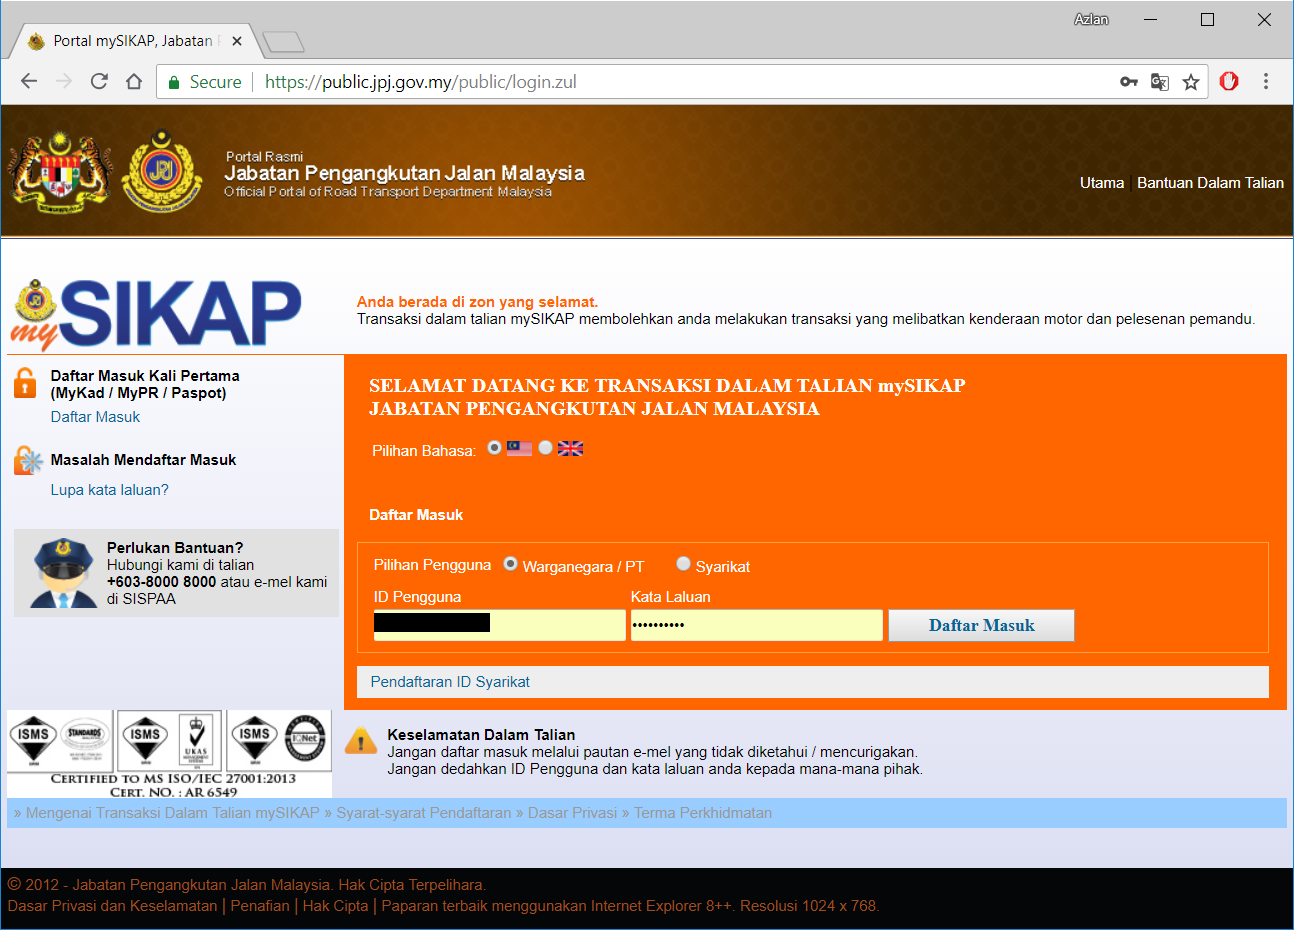This screenshot has width=1294, height=930.
Task: Choose Warganegara / PT user option
Action: (510, 564)
